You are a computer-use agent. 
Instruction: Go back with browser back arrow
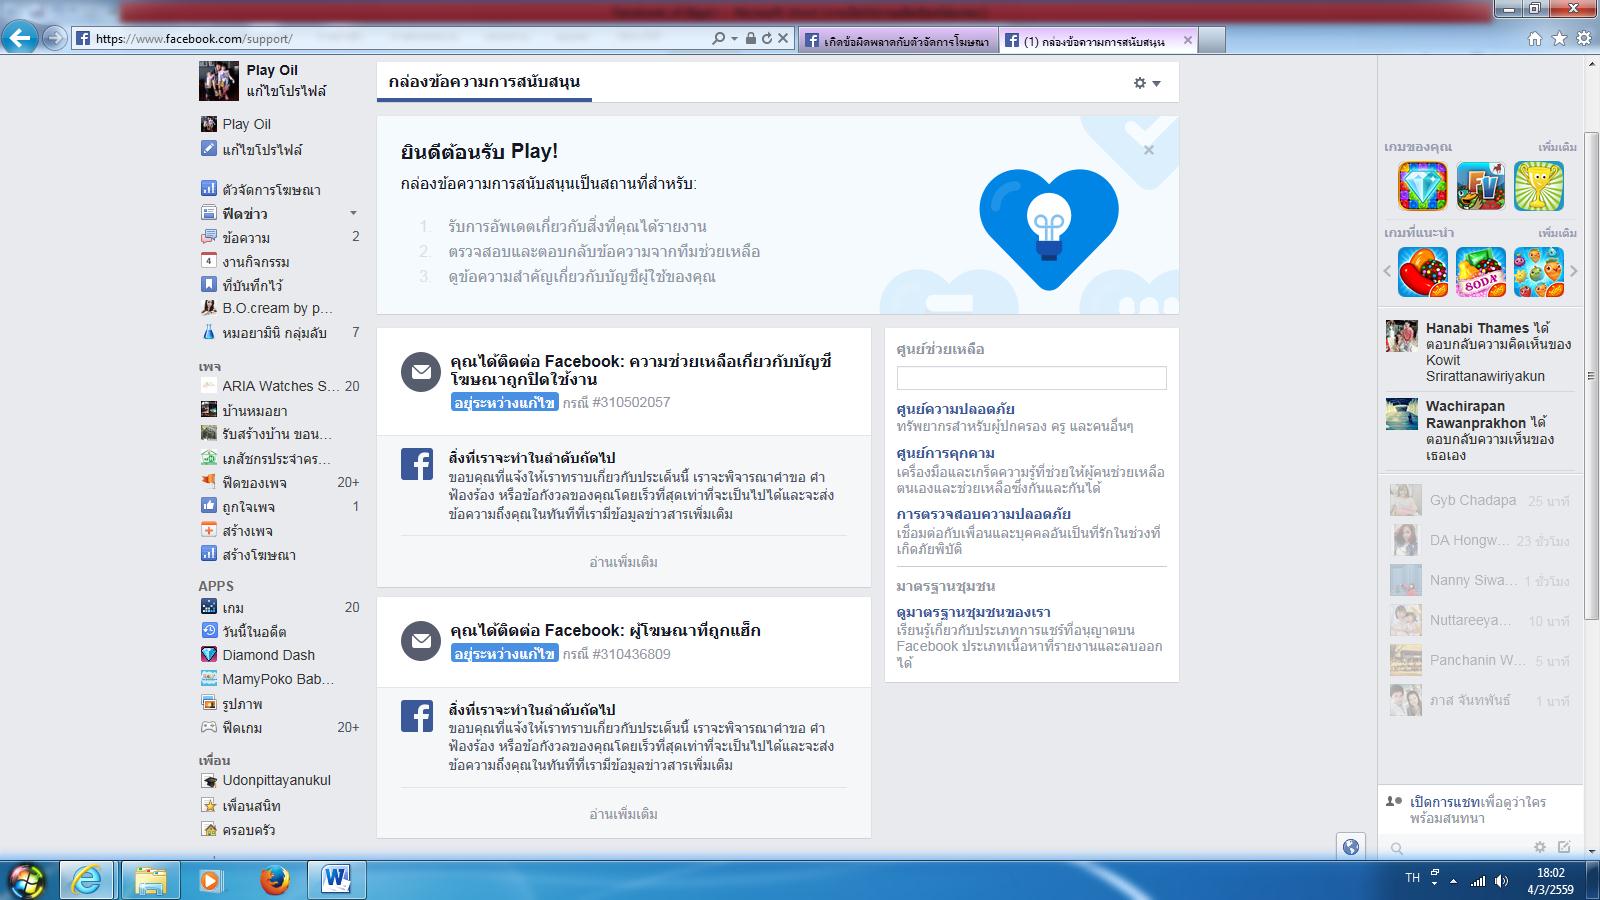[x=20, y=38]
